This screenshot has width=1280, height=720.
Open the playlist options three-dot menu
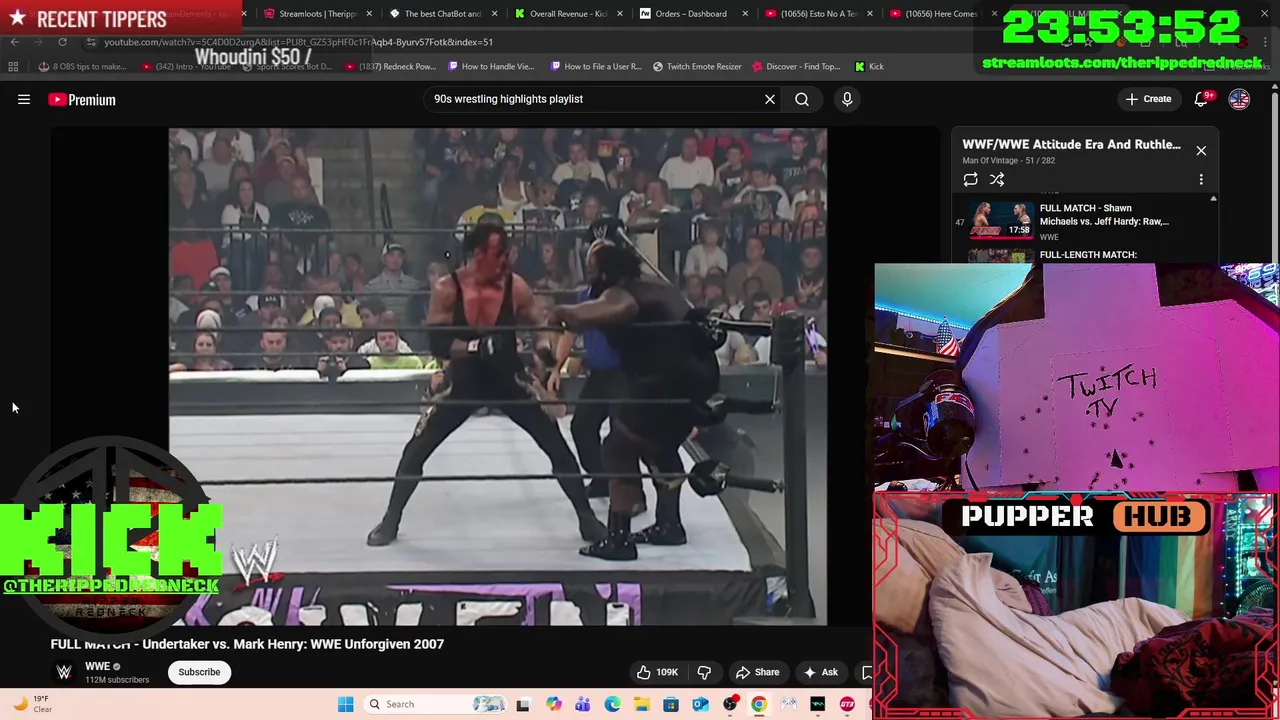tap(1201, 179)
